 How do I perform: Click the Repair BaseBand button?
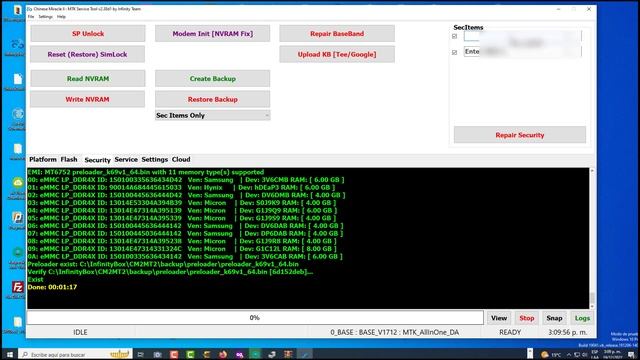tap(337, 33)
